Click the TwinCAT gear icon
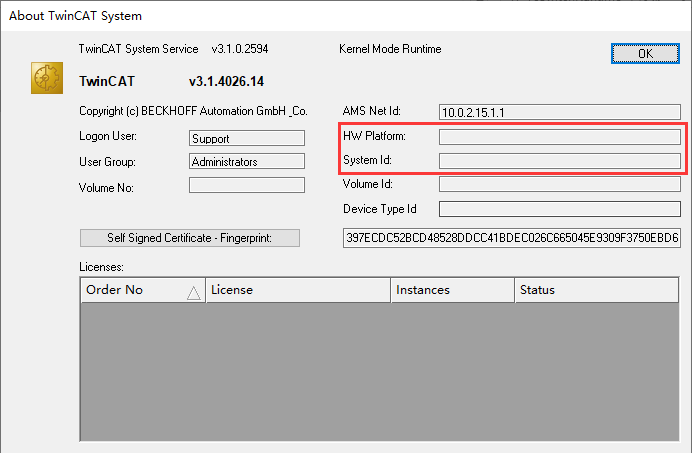Screen dimensions: 692x453 47,78
